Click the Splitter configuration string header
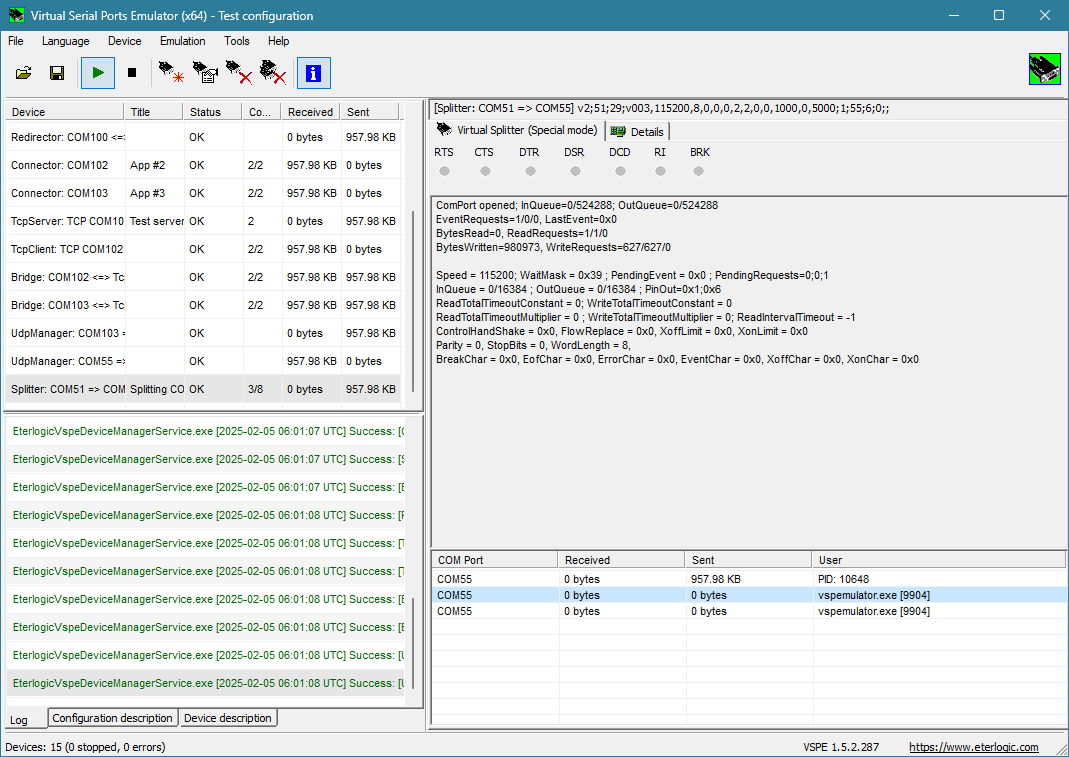 661,108
